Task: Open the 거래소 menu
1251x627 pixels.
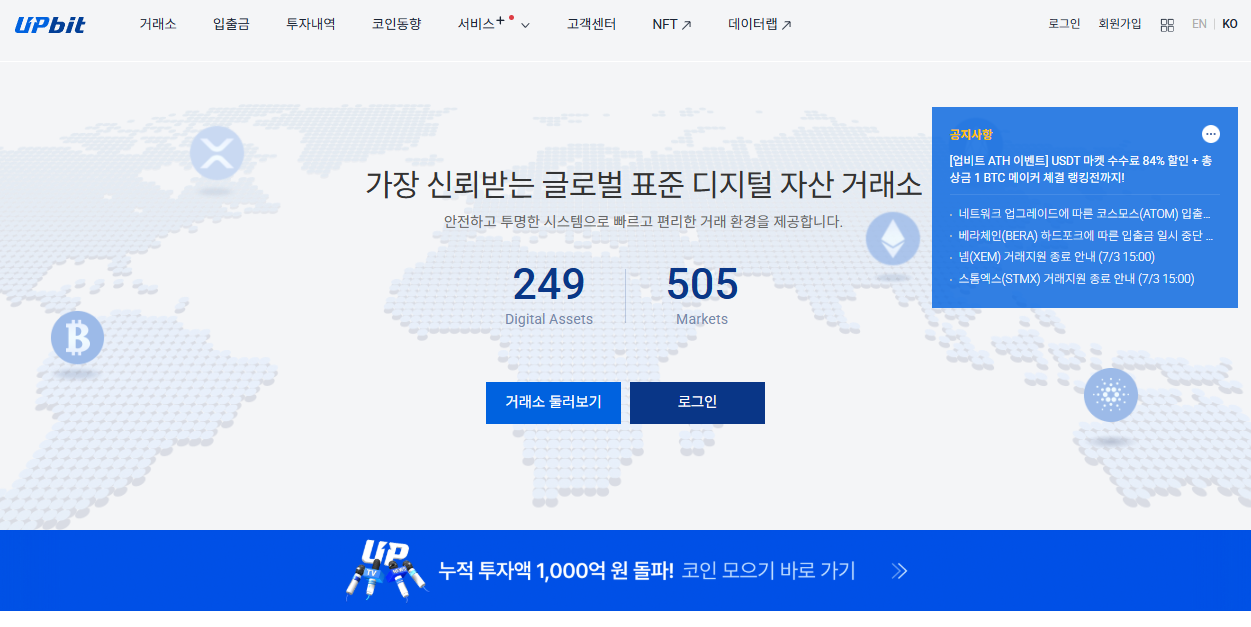Action: 158,24
